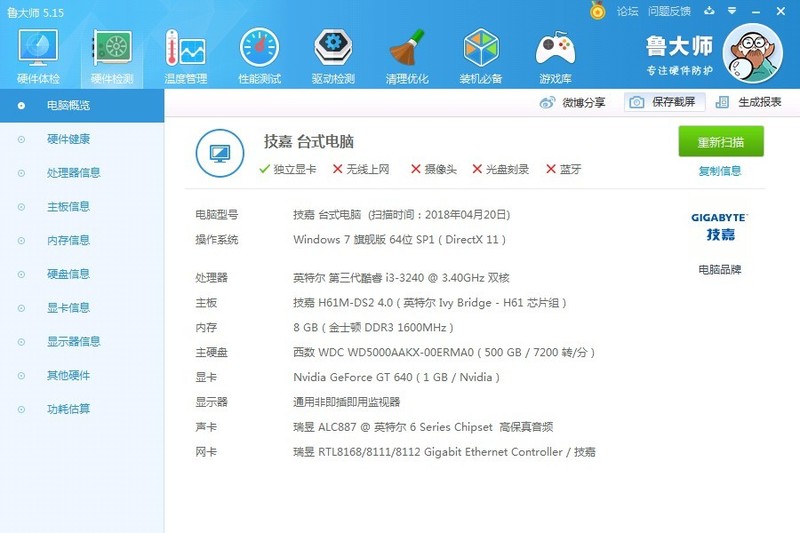Click the gold medal icon in title bar
This screenshot has height=533, width=800.
[x=598, y=11]
